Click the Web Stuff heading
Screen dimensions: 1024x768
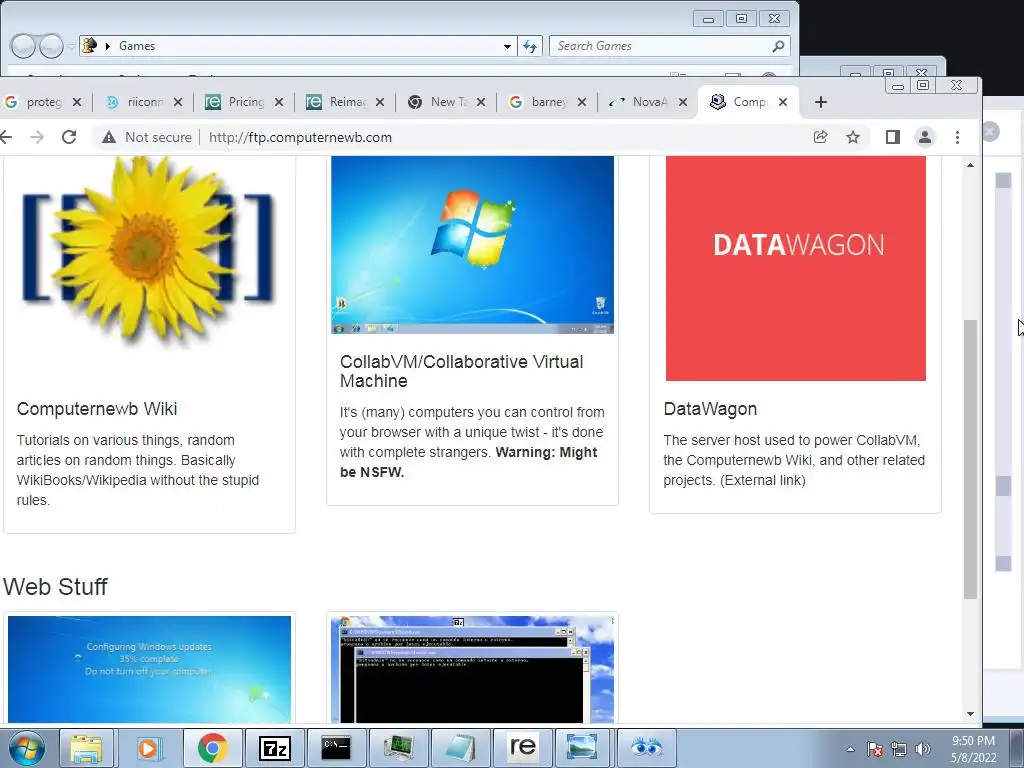click(55, 586)
